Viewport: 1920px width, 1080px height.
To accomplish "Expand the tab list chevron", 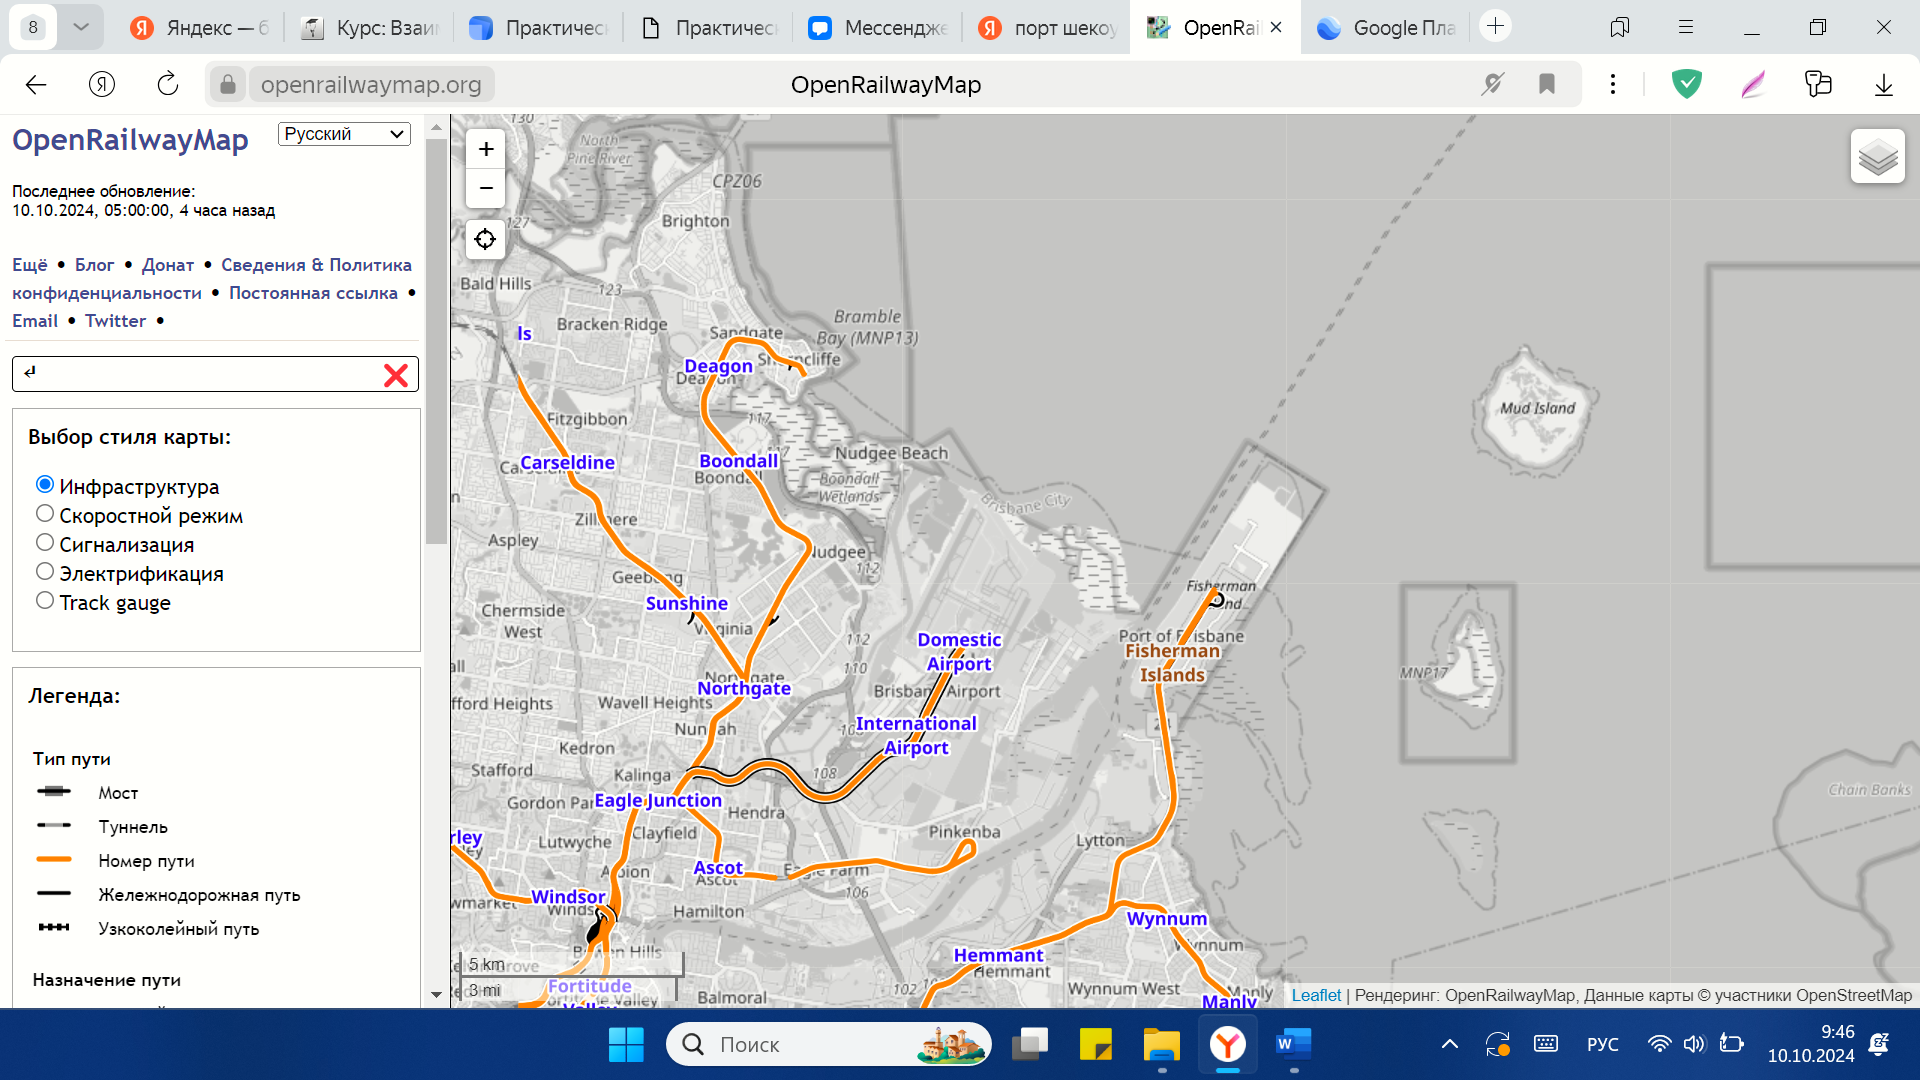I will pyautogui.click(x=81, y=27).
